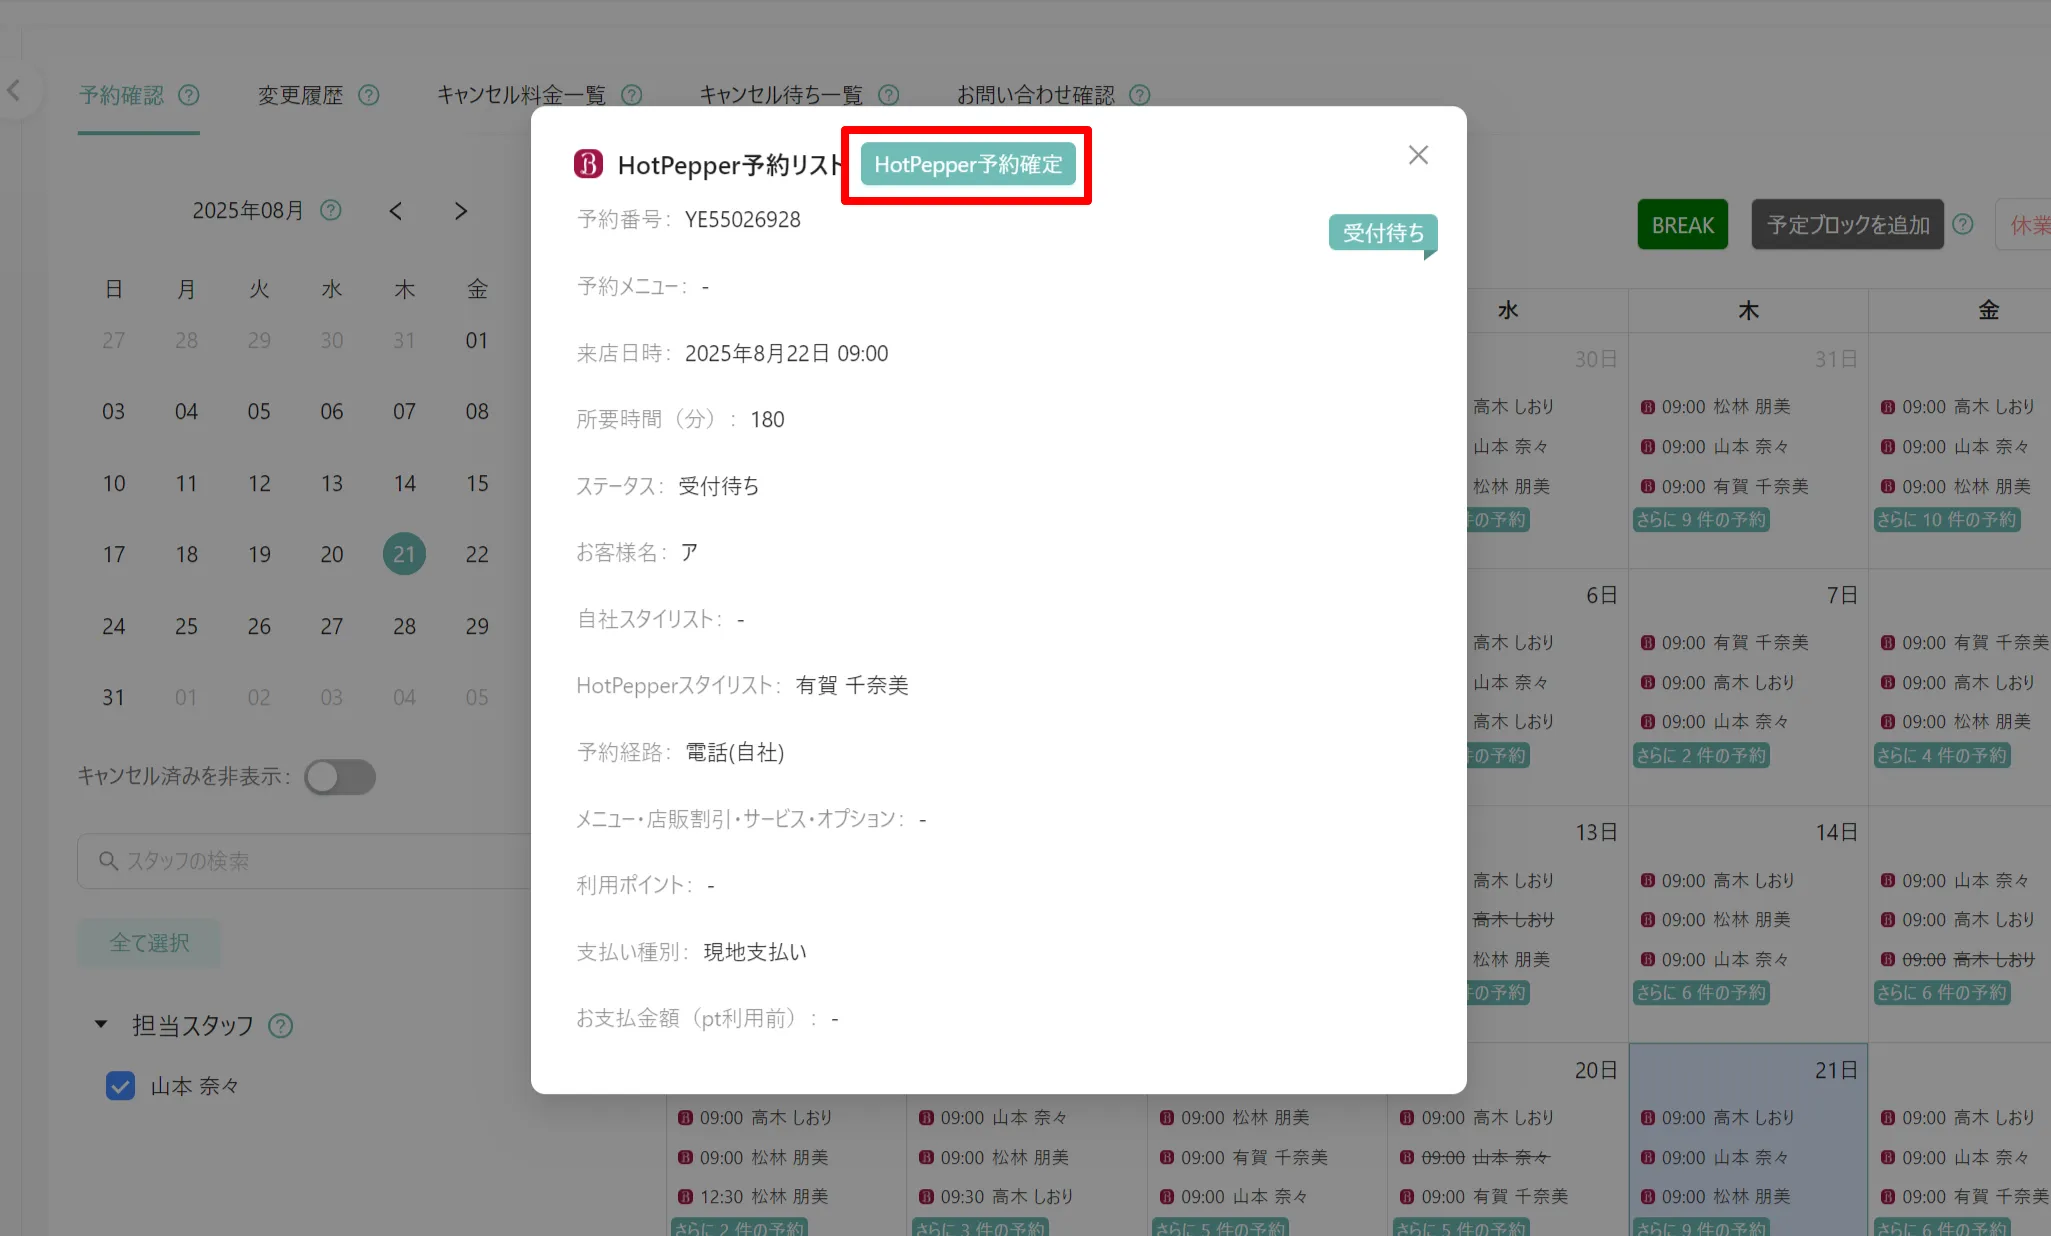Viewport: 2051px width, 1236px height.
Task: Switch to the 変更履歴 tab
Action: click(x=300, y=95)
